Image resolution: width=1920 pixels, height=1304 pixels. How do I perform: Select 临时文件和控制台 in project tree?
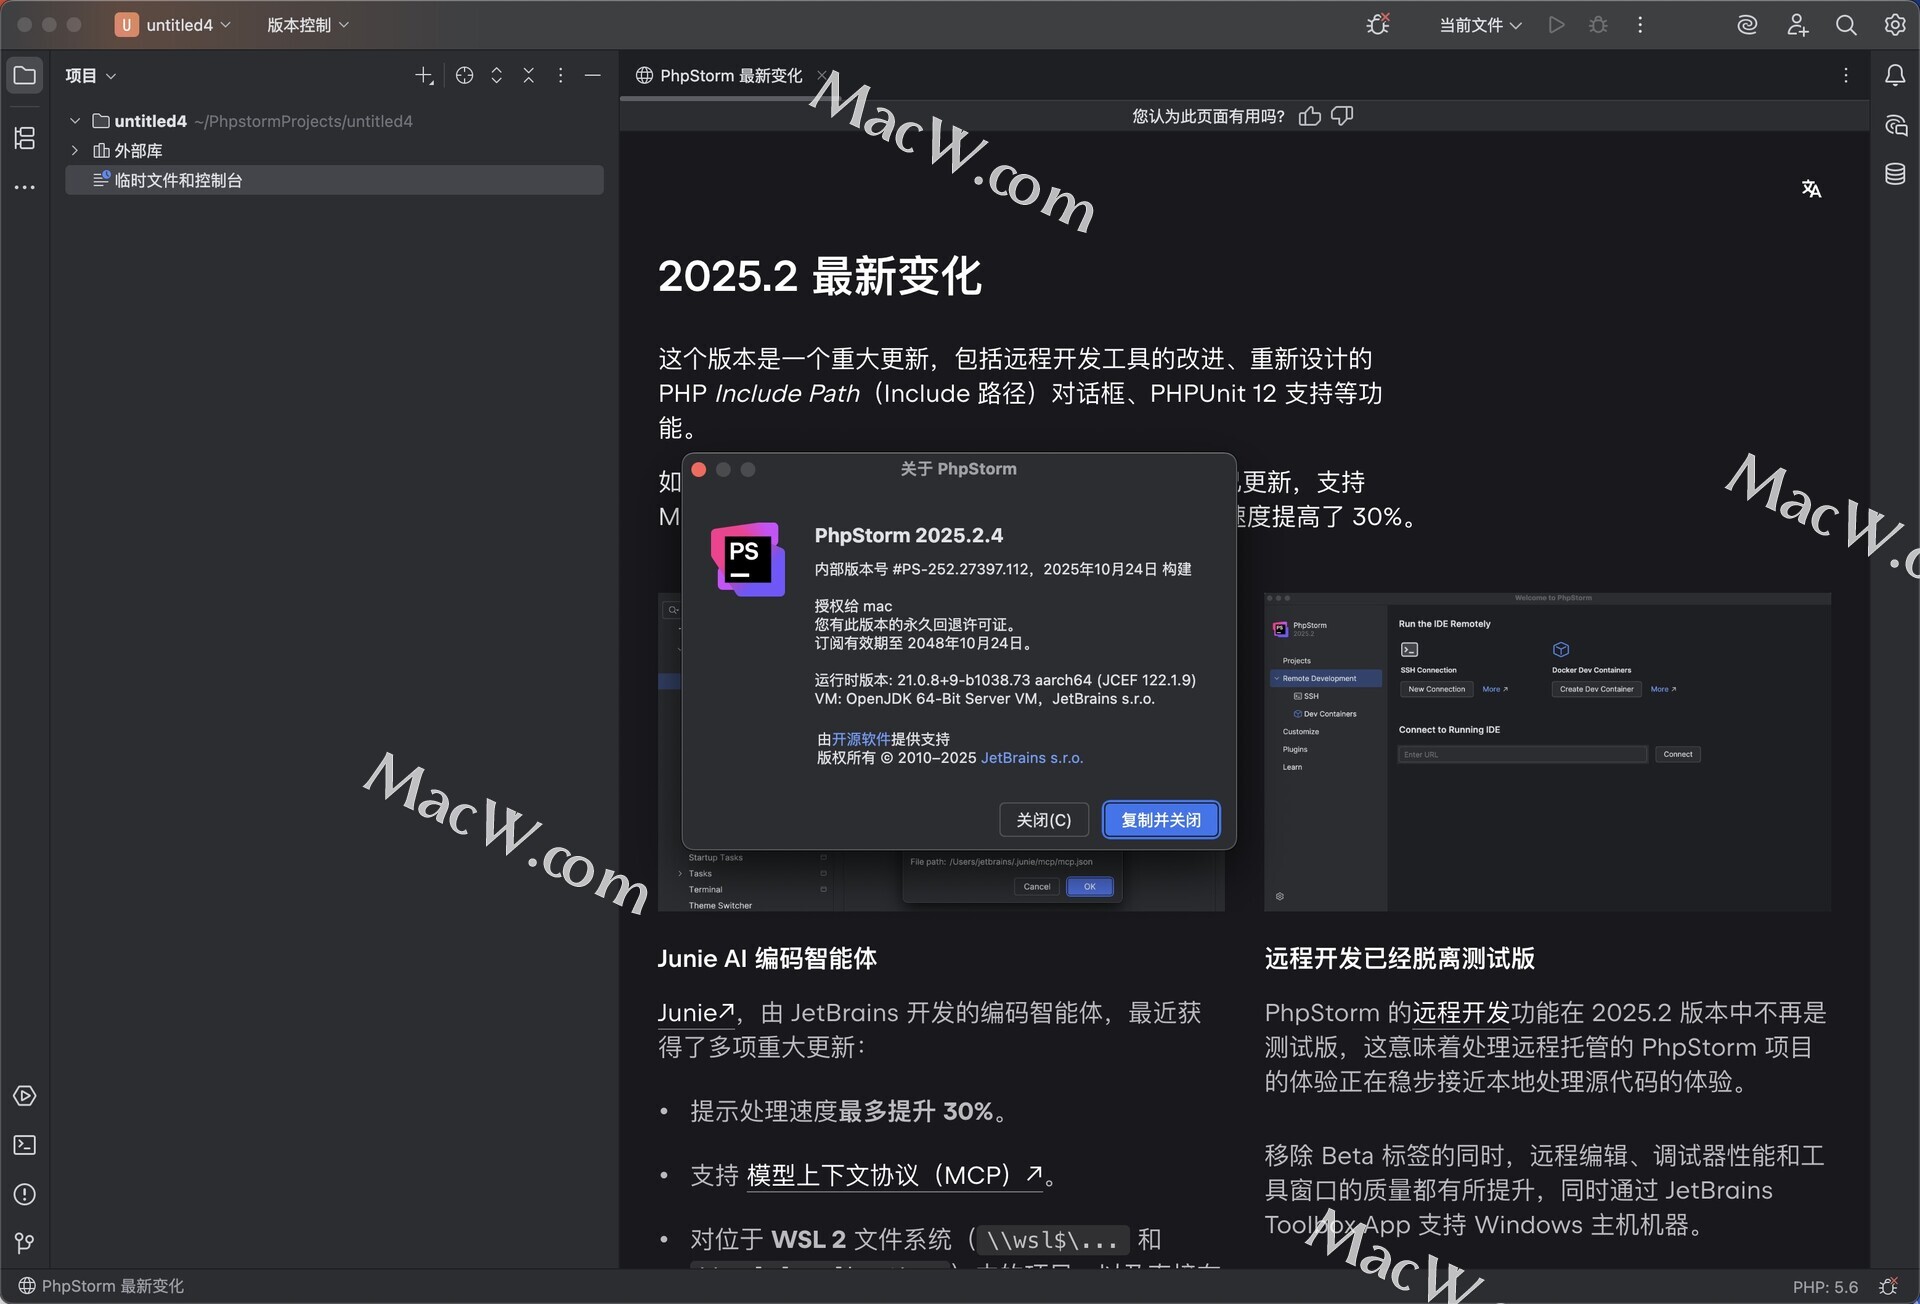tap(178, 180)
